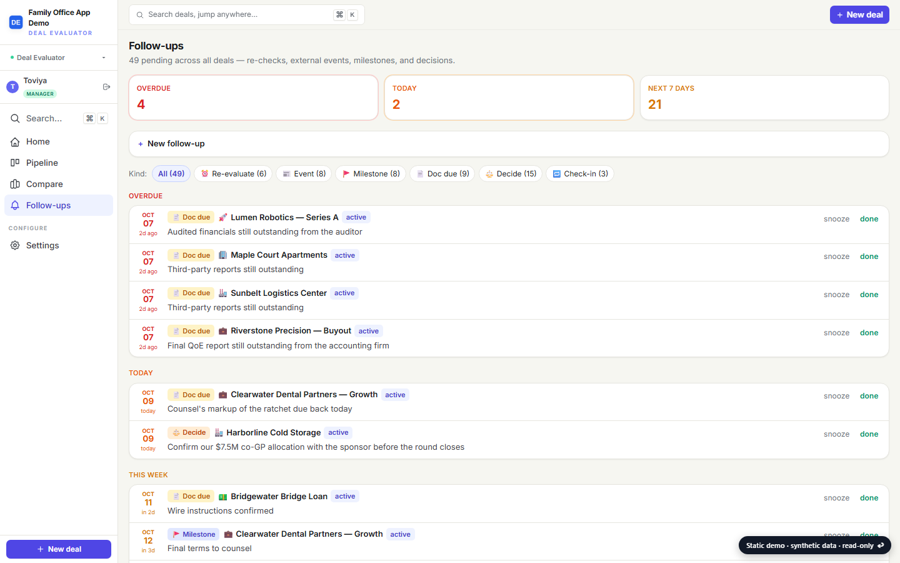The width and height of the screenshot is (900, 563).
Task: Click active badge next to Sunbelt Logistics
Action: (x=344, y=293)
